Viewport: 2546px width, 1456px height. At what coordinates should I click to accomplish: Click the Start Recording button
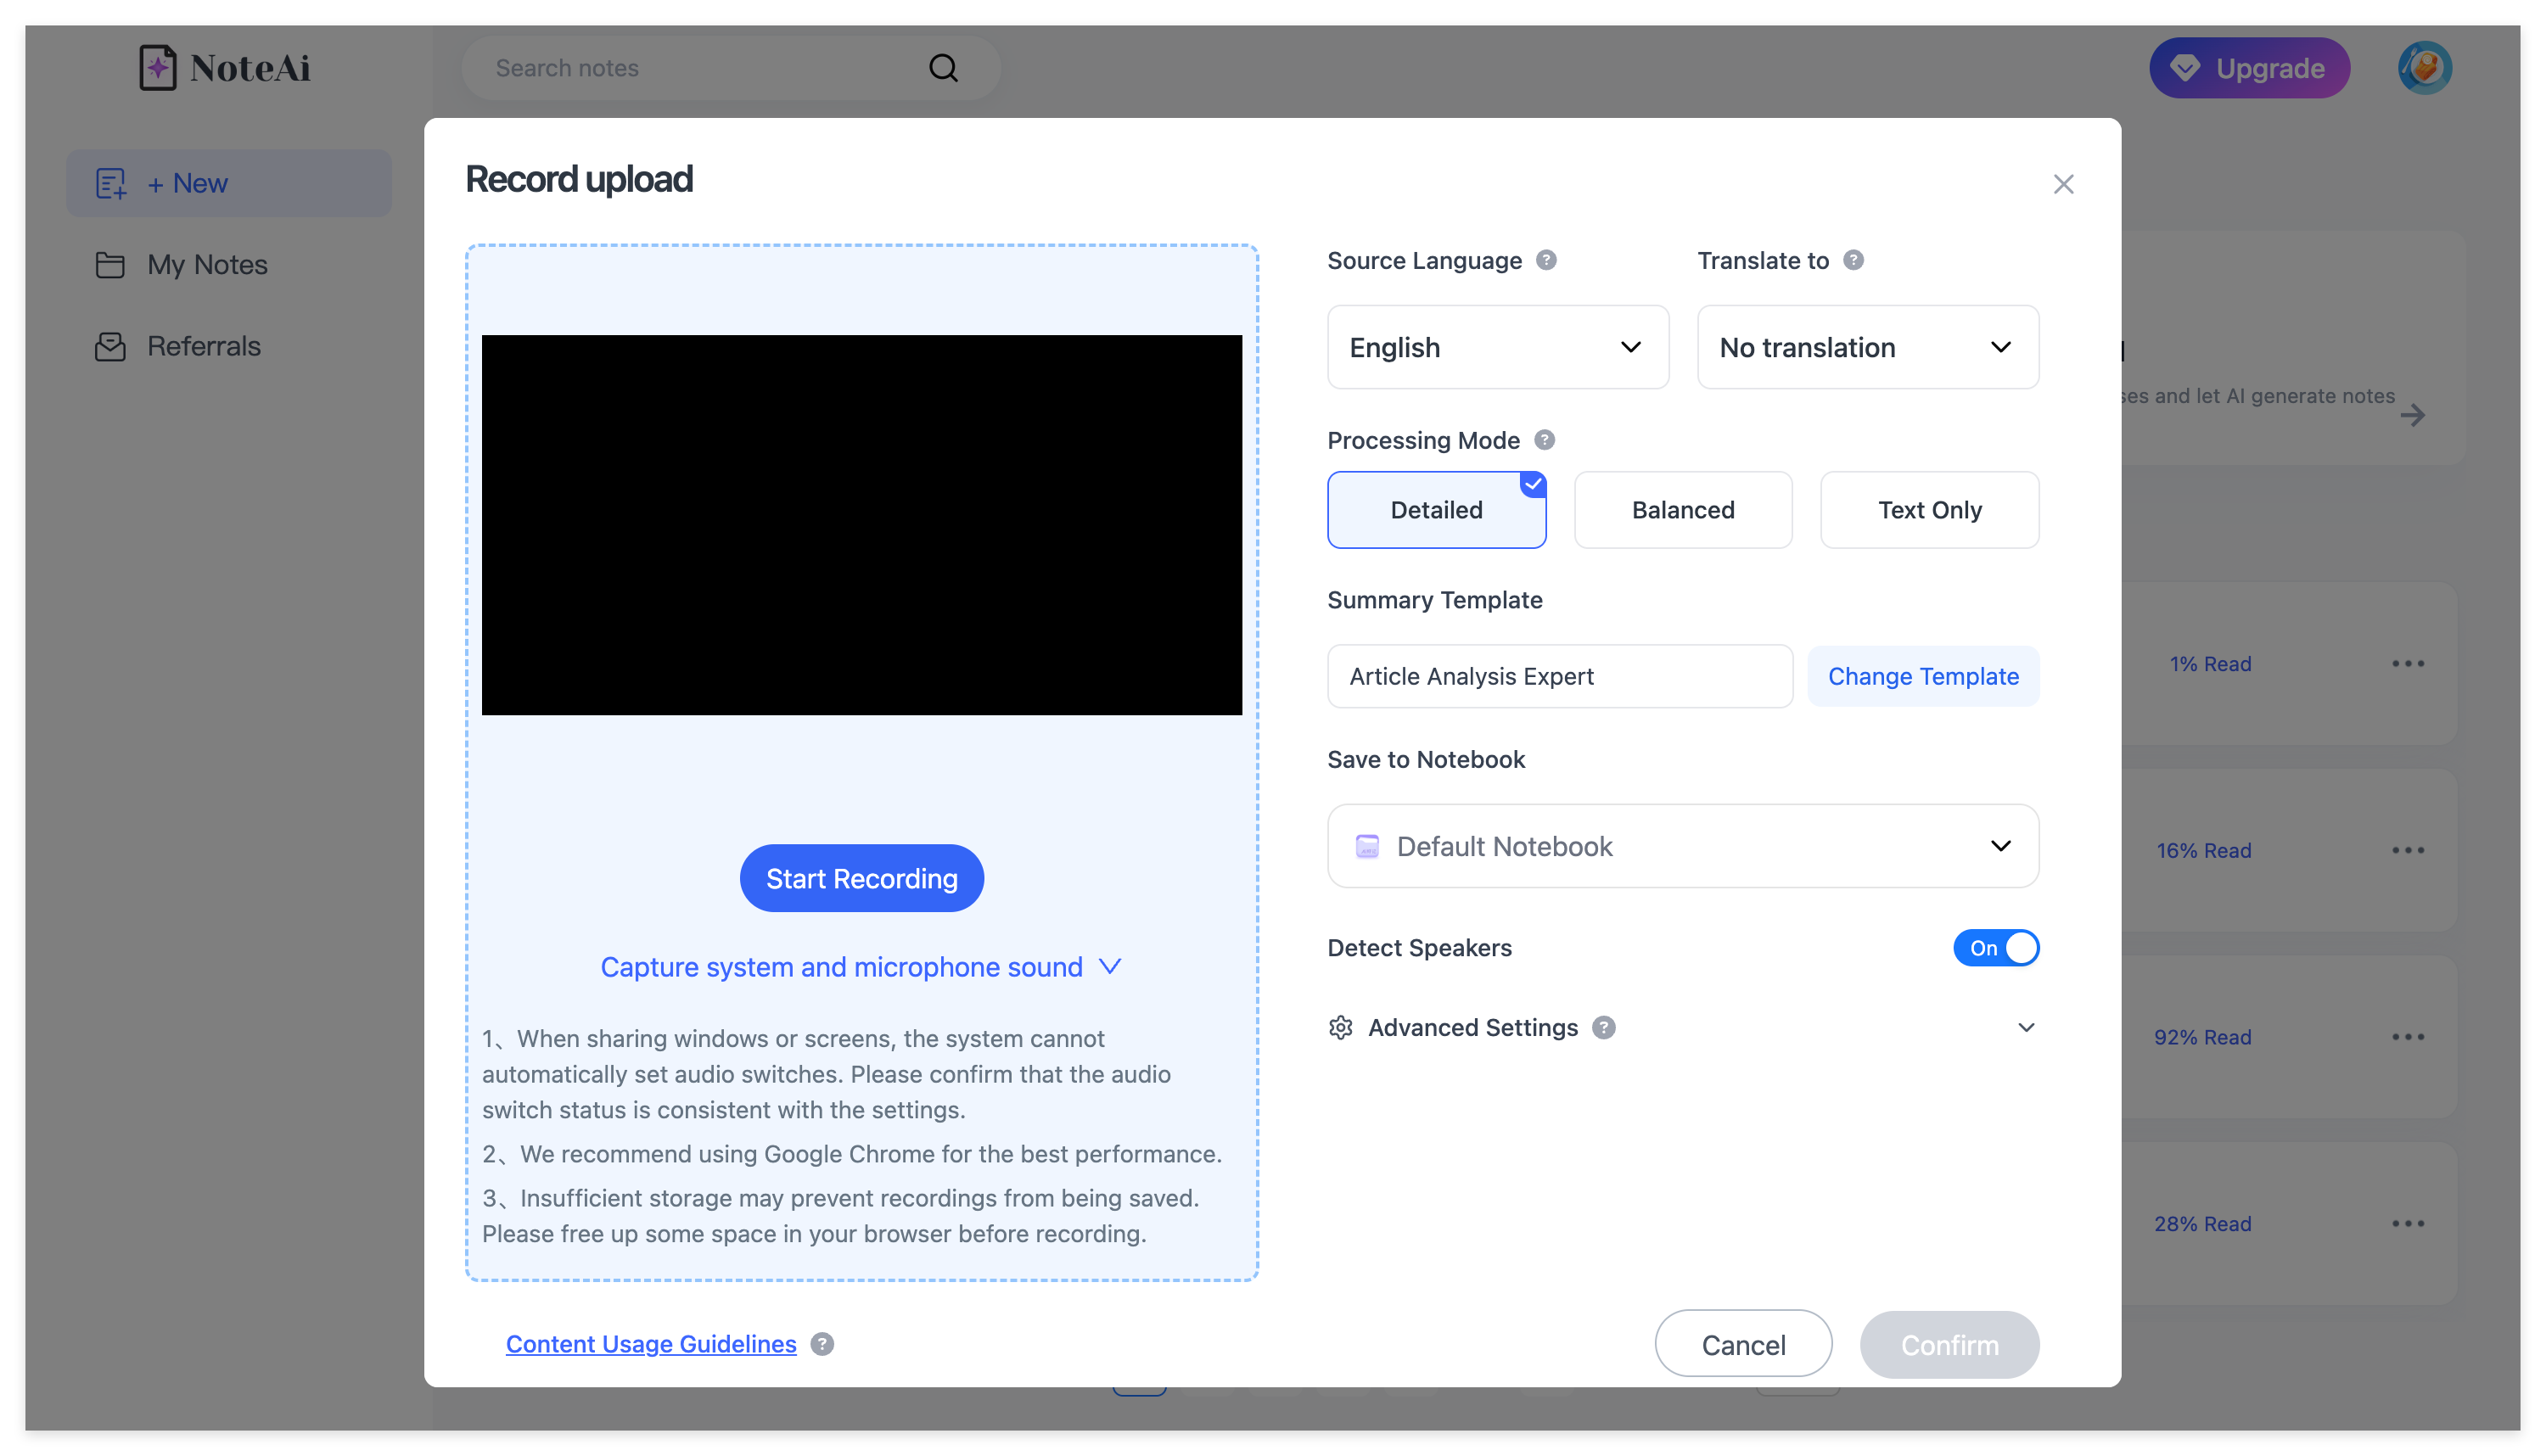click(861, 878)
